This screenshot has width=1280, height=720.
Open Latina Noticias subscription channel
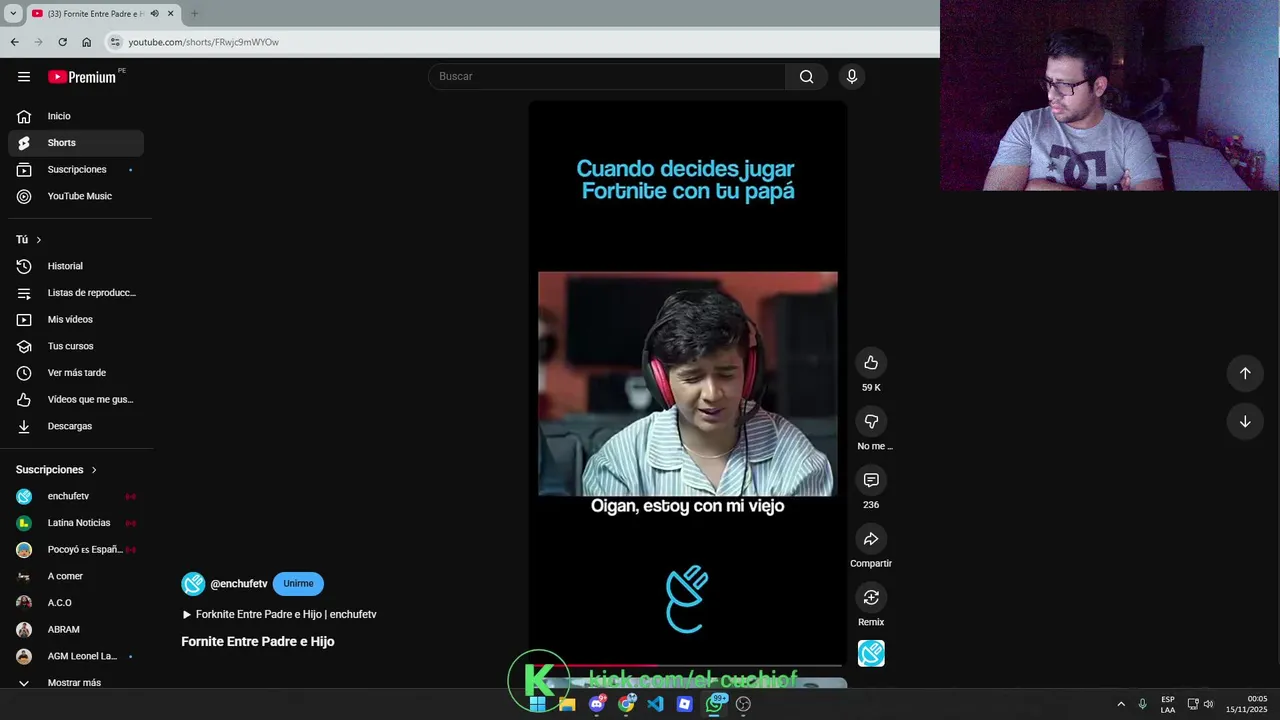point(76,523)
